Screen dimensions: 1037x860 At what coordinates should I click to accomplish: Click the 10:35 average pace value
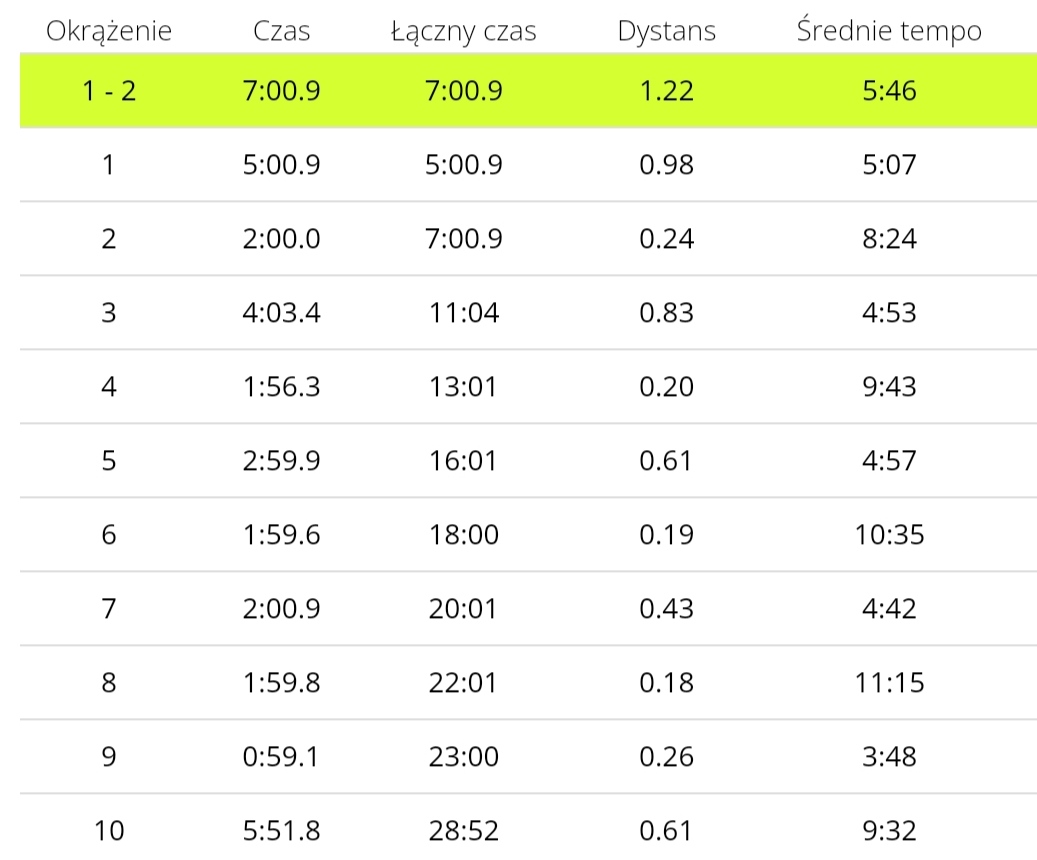point(890,535)
